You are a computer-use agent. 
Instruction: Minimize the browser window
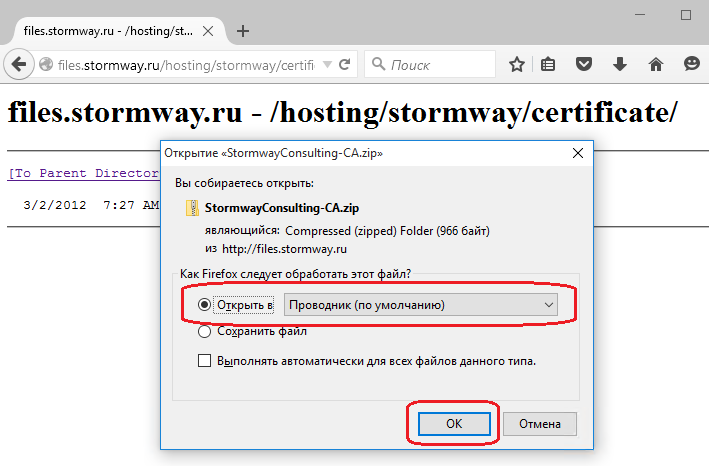(640, 15)
